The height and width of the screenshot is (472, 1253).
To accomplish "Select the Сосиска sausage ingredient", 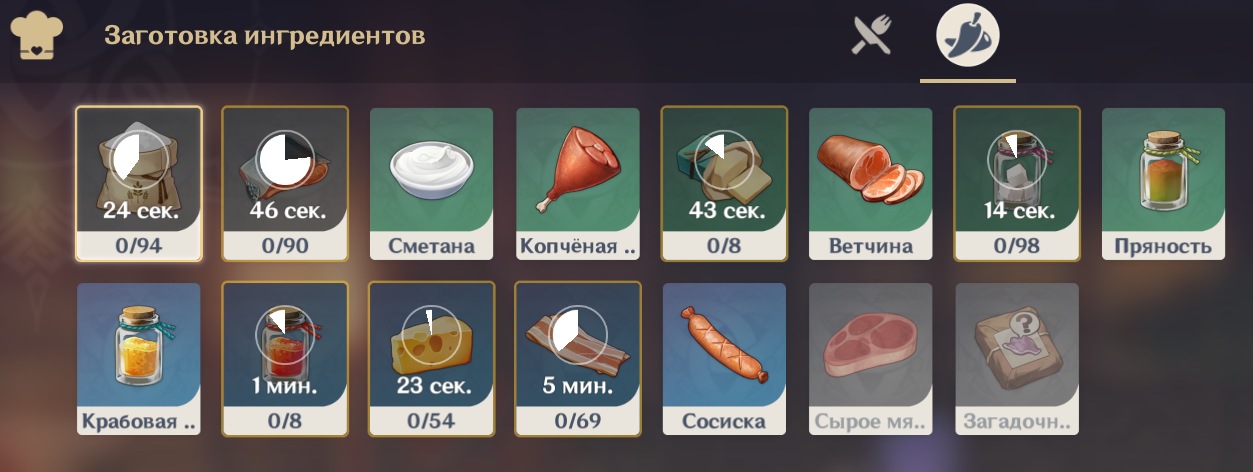I will 724,359.
